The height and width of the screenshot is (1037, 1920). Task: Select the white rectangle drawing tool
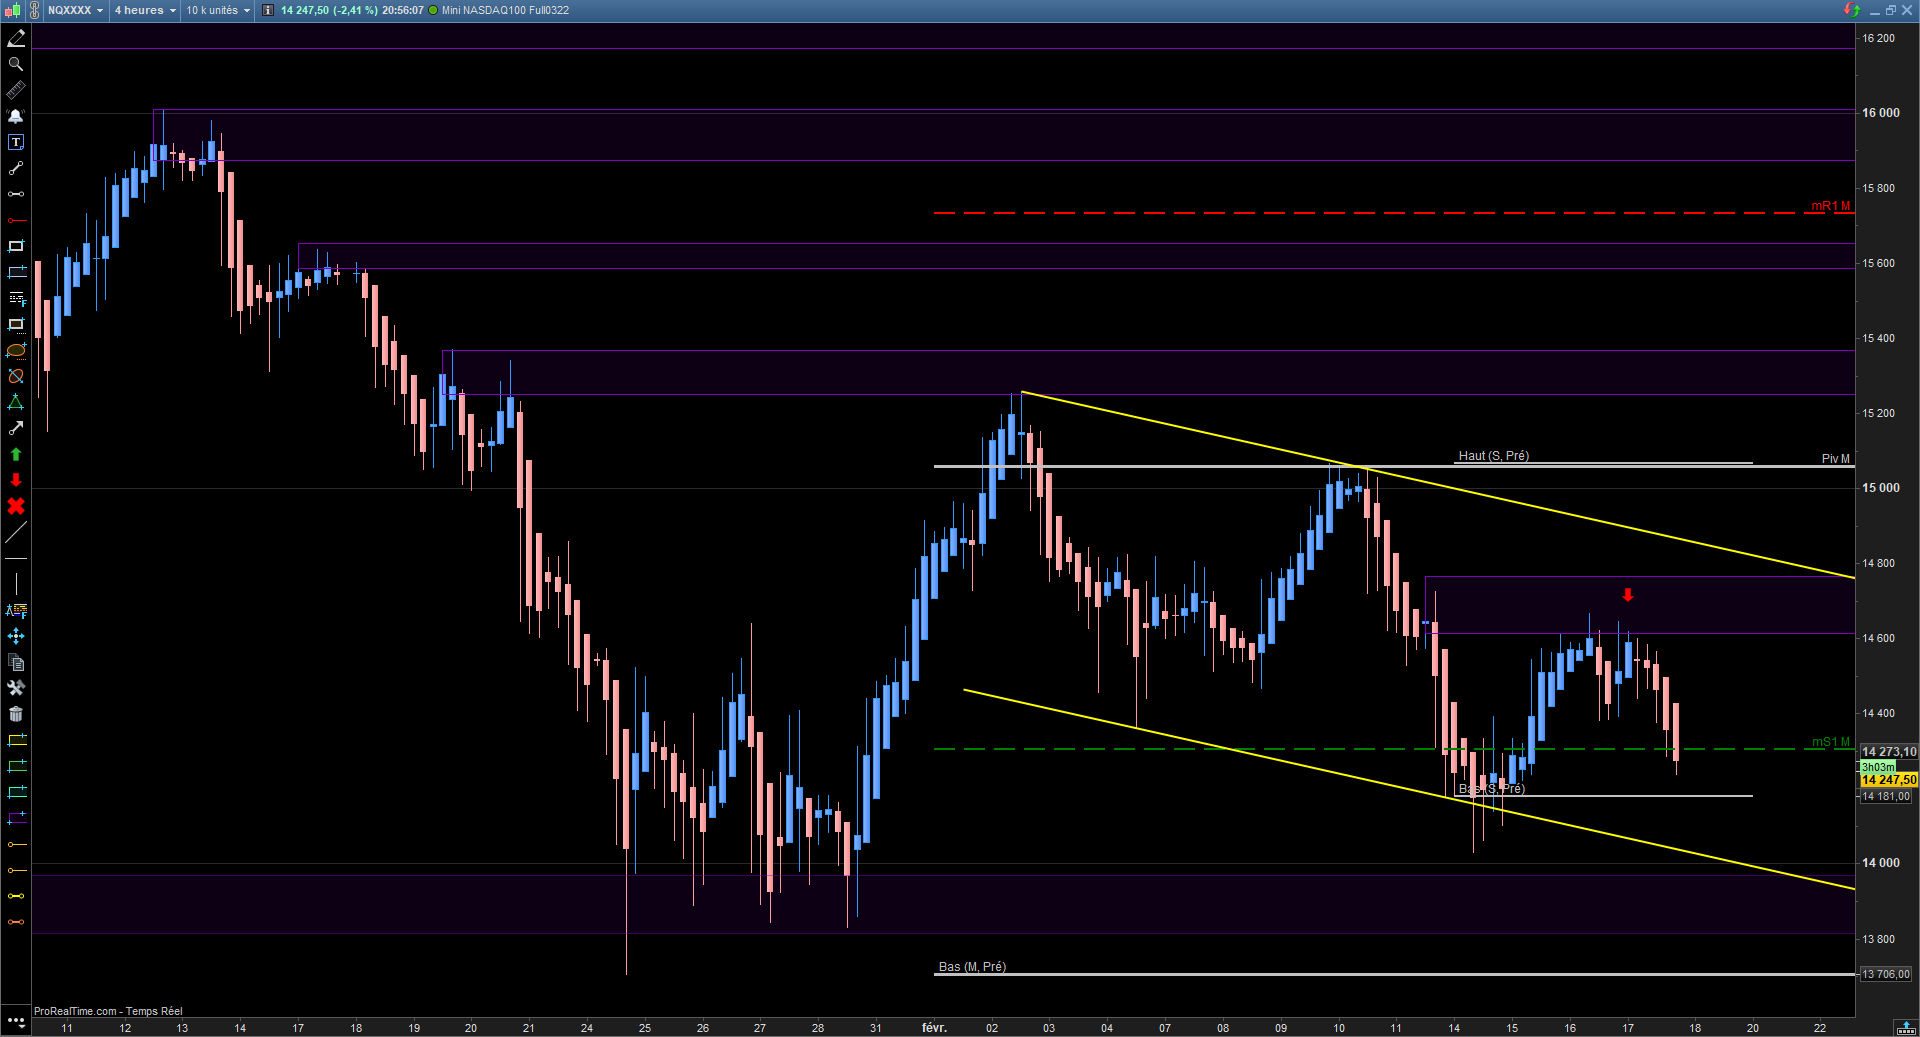click(x=16, y=246)
